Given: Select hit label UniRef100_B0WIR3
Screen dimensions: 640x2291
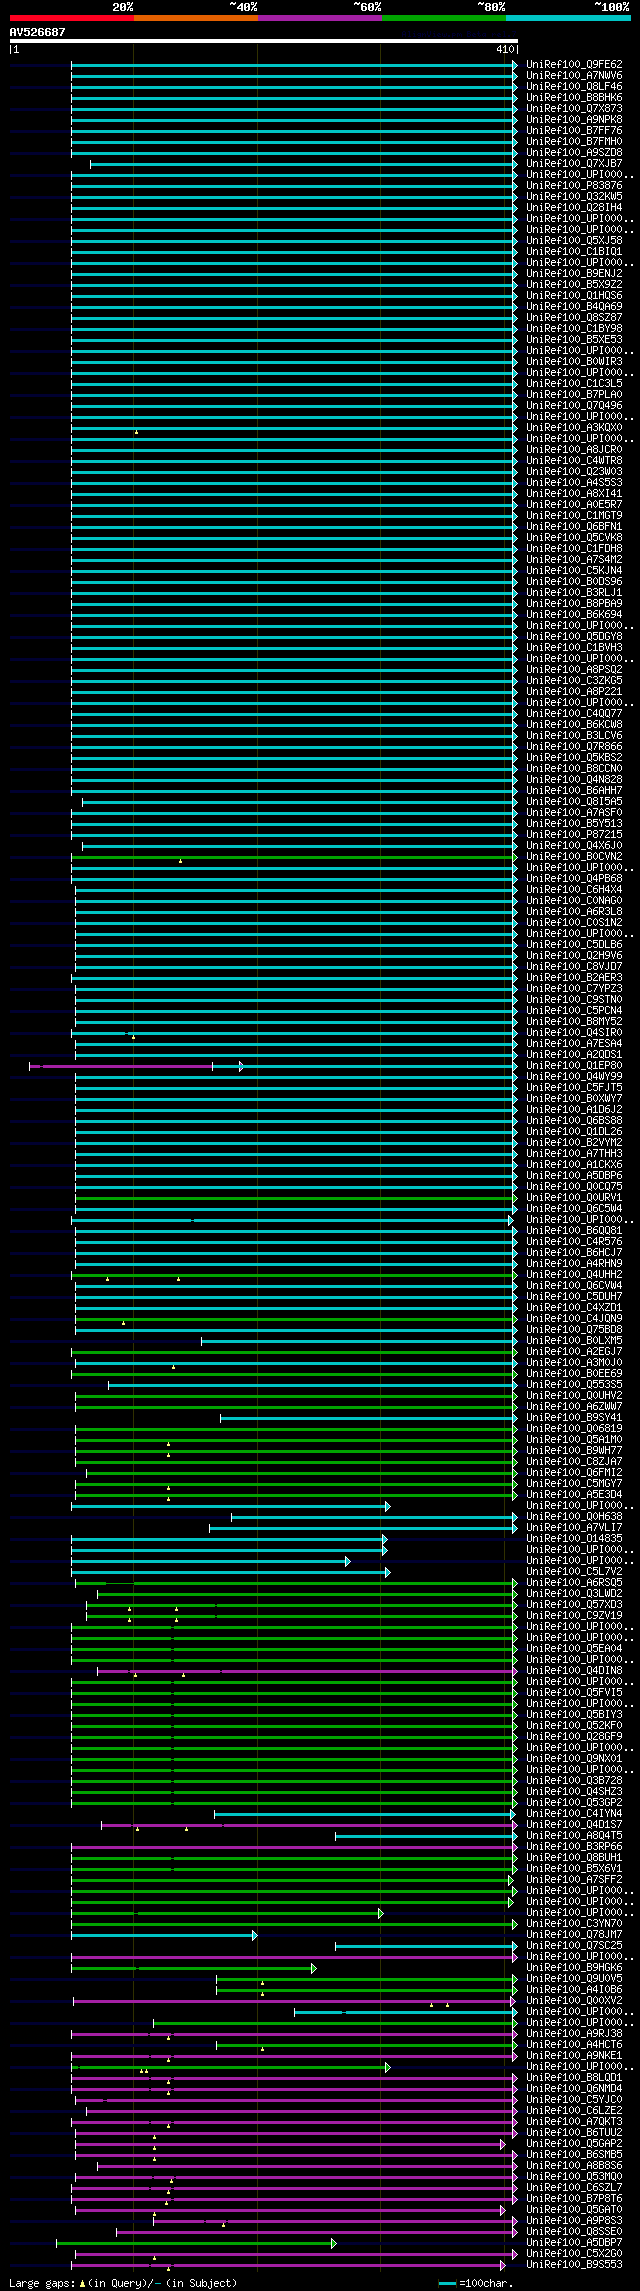Looking at the screenshot, I should click(574, 362).
